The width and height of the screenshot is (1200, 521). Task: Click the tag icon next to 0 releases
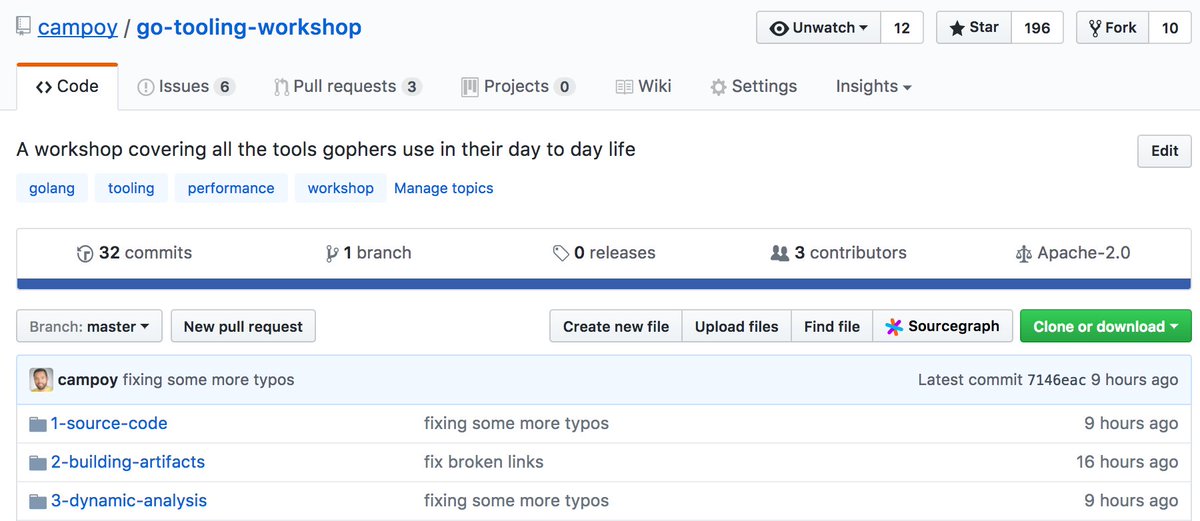click(561, 254)
